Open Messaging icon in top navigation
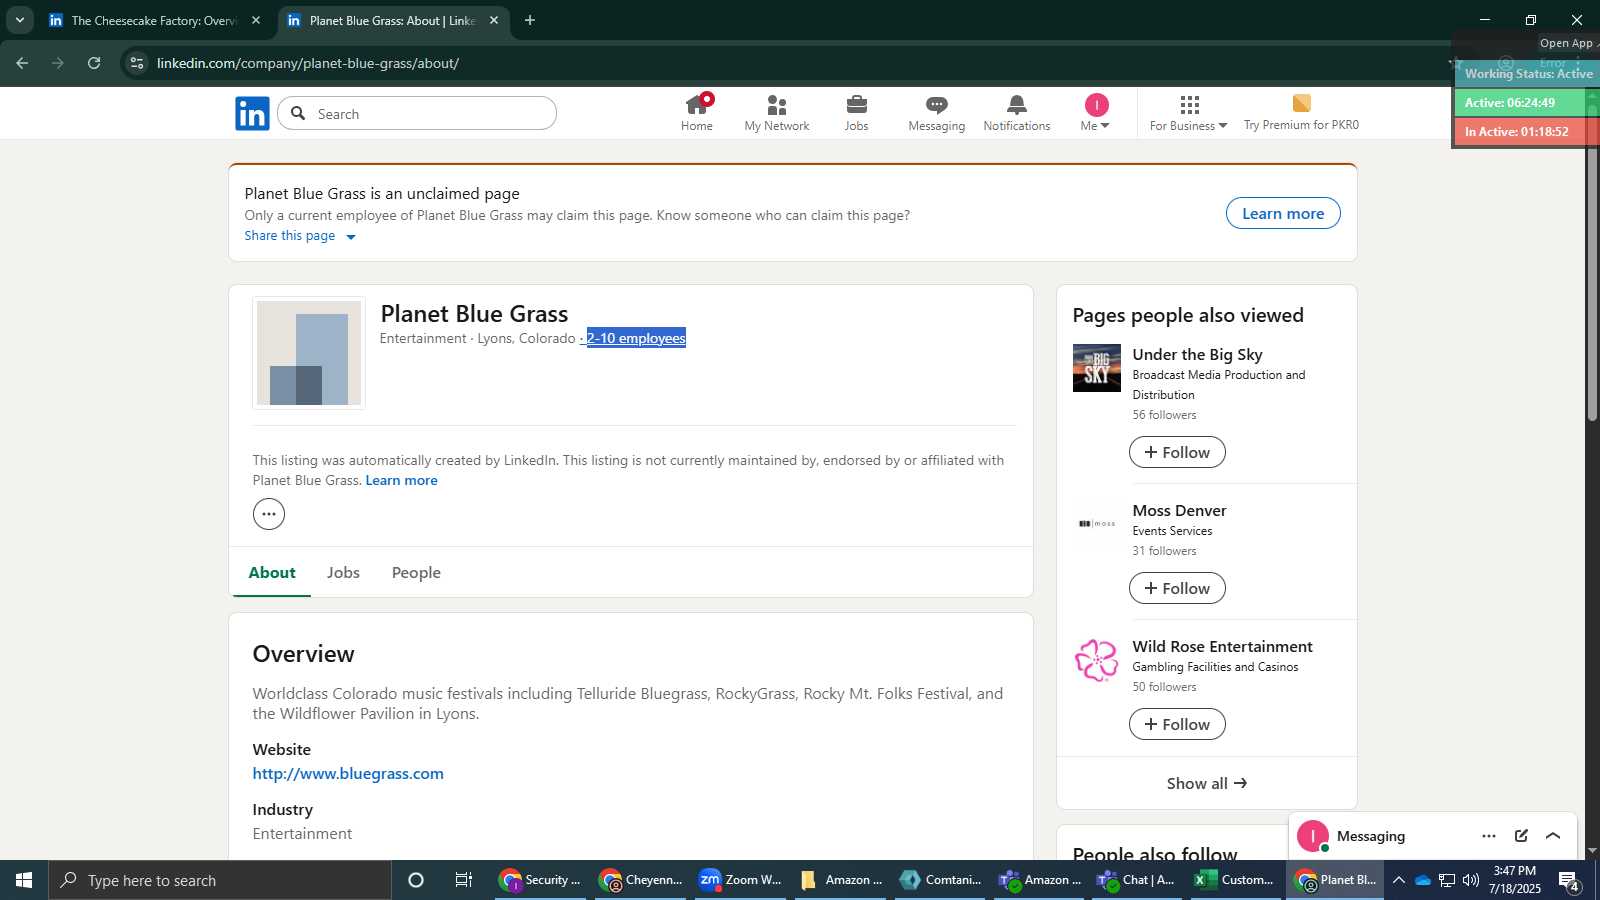1600x900 pixels. pyautogui.click(x=937, y=113)
